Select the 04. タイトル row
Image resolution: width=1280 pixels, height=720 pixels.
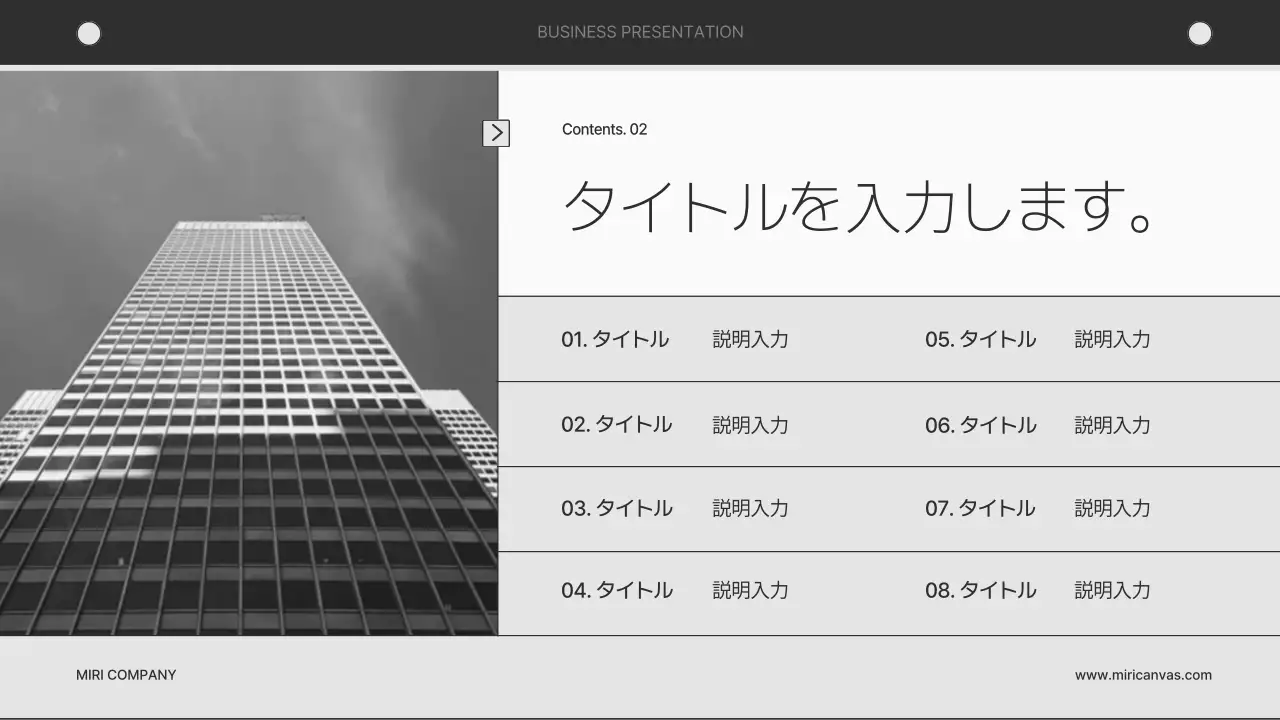[617, 590]
